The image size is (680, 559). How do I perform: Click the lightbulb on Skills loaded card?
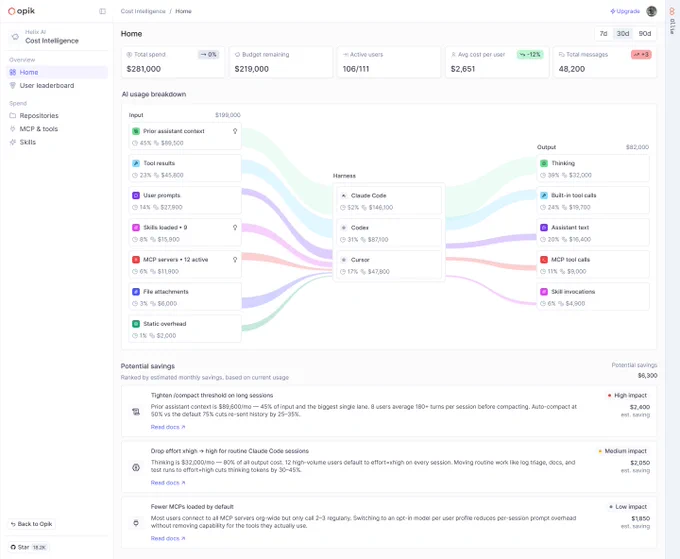tap(235, 227)
